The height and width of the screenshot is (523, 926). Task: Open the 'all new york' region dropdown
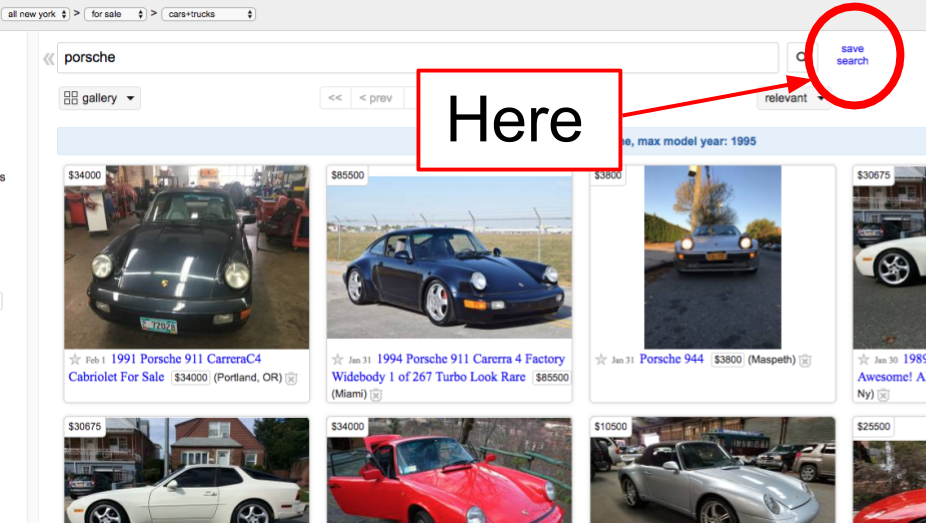pyautogui.click(x=35, y=14)
